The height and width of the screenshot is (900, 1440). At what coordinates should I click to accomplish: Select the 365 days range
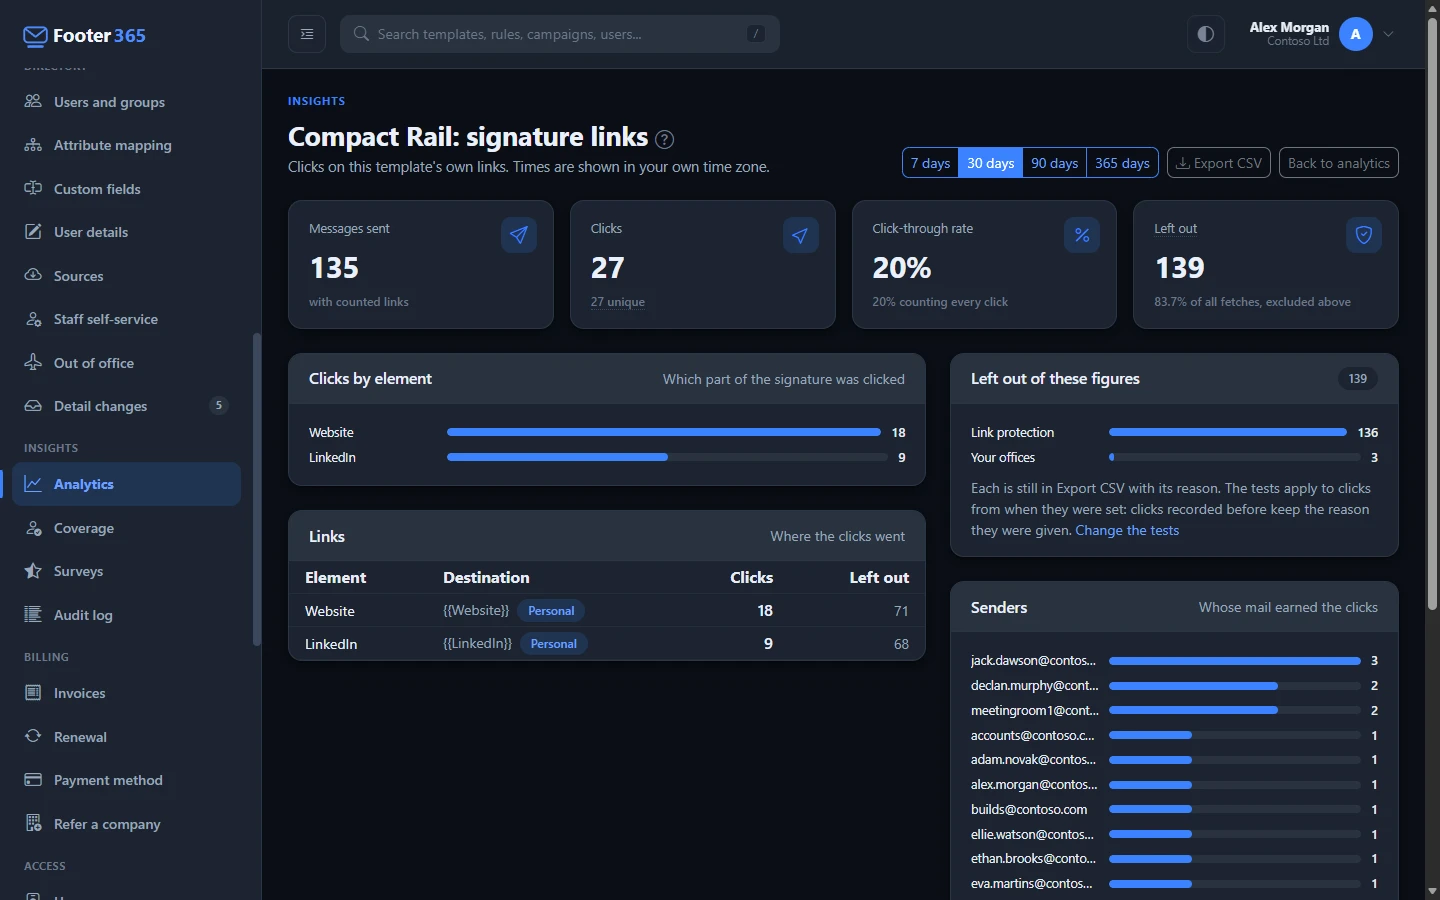[x=1122, y=163]
